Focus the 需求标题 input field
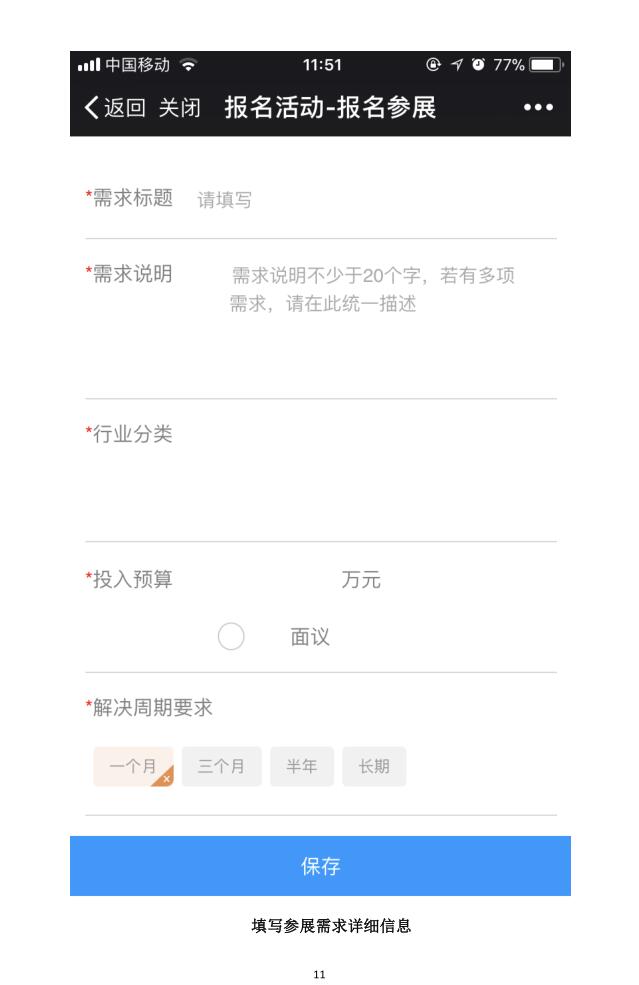The image size is (639, 985). (370, 200)
